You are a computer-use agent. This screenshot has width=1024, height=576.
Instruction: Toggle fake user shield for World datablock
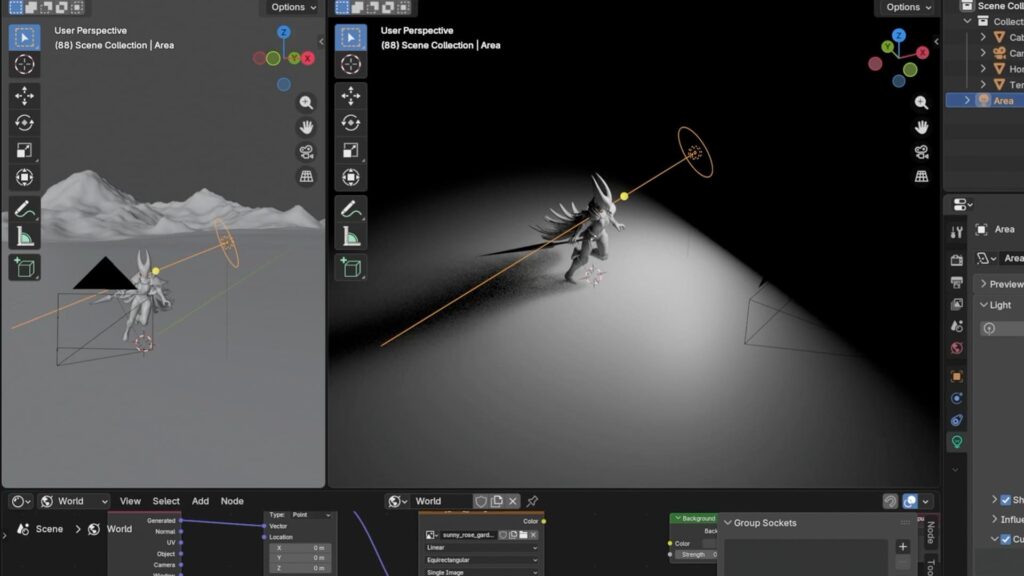[480, 501]
